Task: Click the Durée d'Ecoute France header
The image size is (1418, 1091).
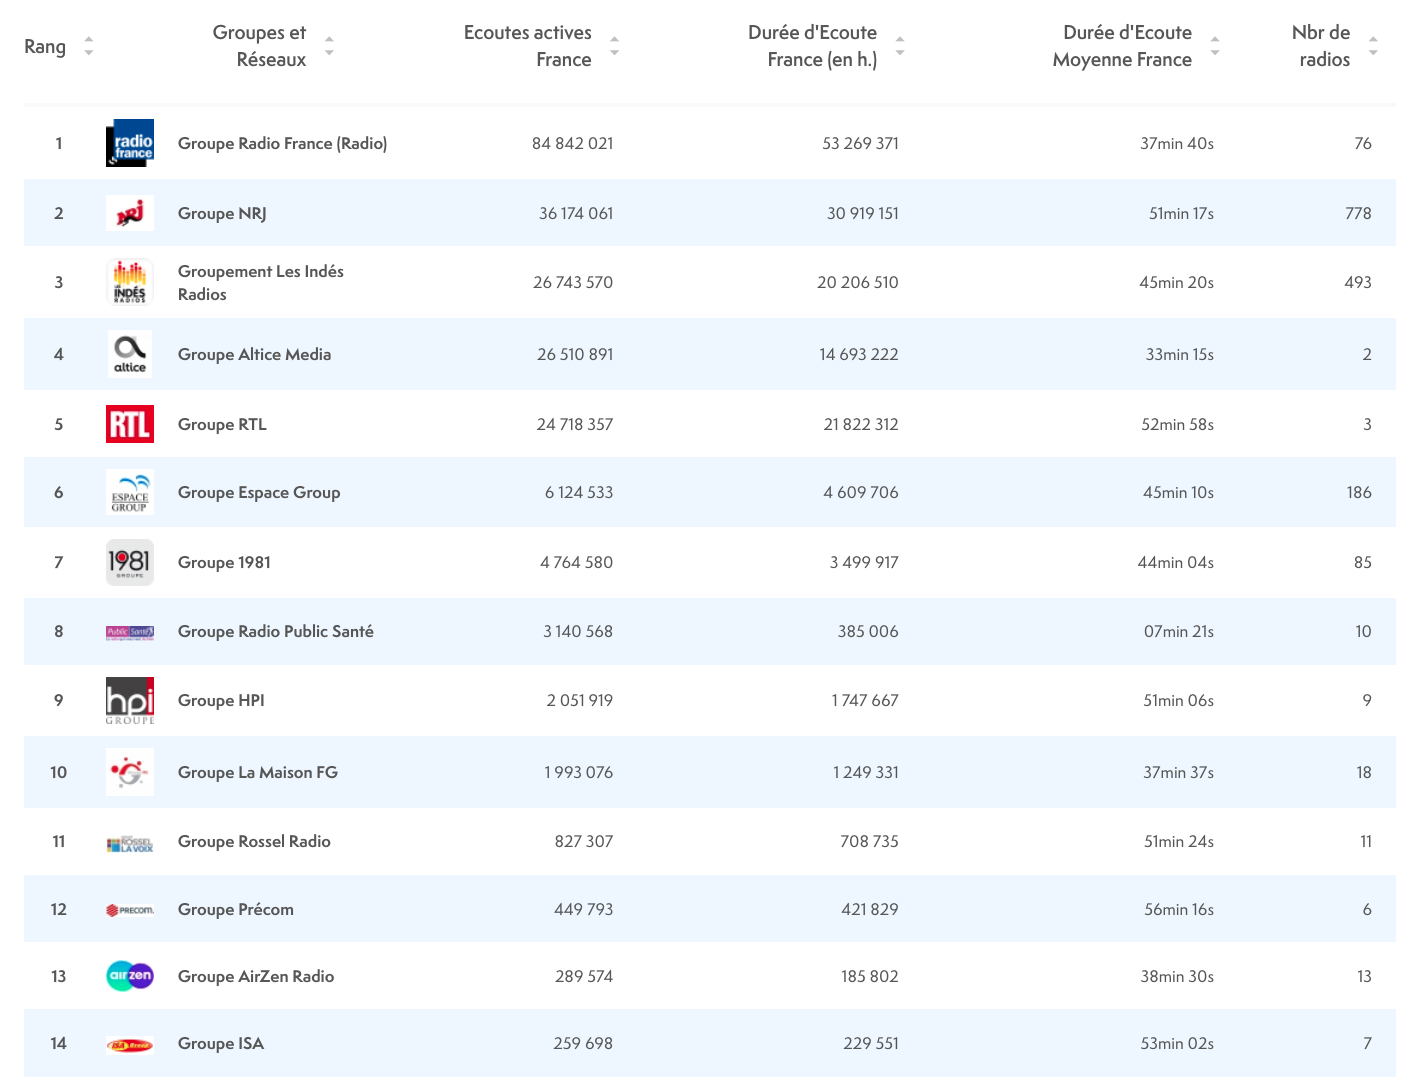Action: [812, 46]
